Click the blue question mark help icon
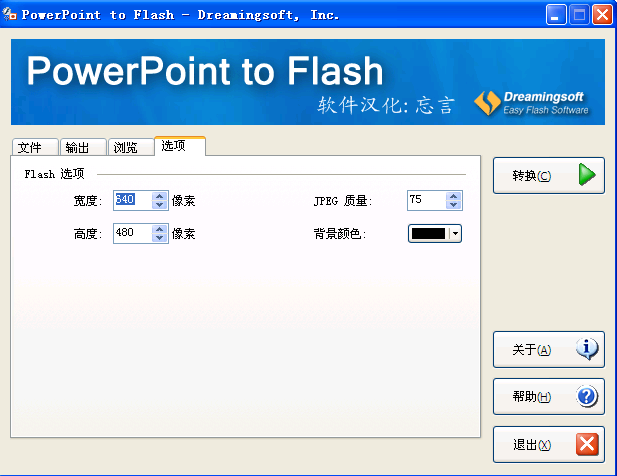 pos(587,396)
